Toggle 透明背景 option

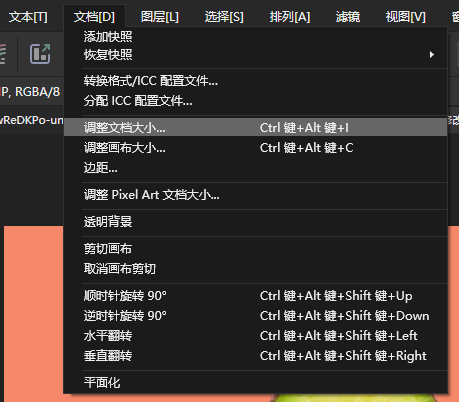[255, 222]
